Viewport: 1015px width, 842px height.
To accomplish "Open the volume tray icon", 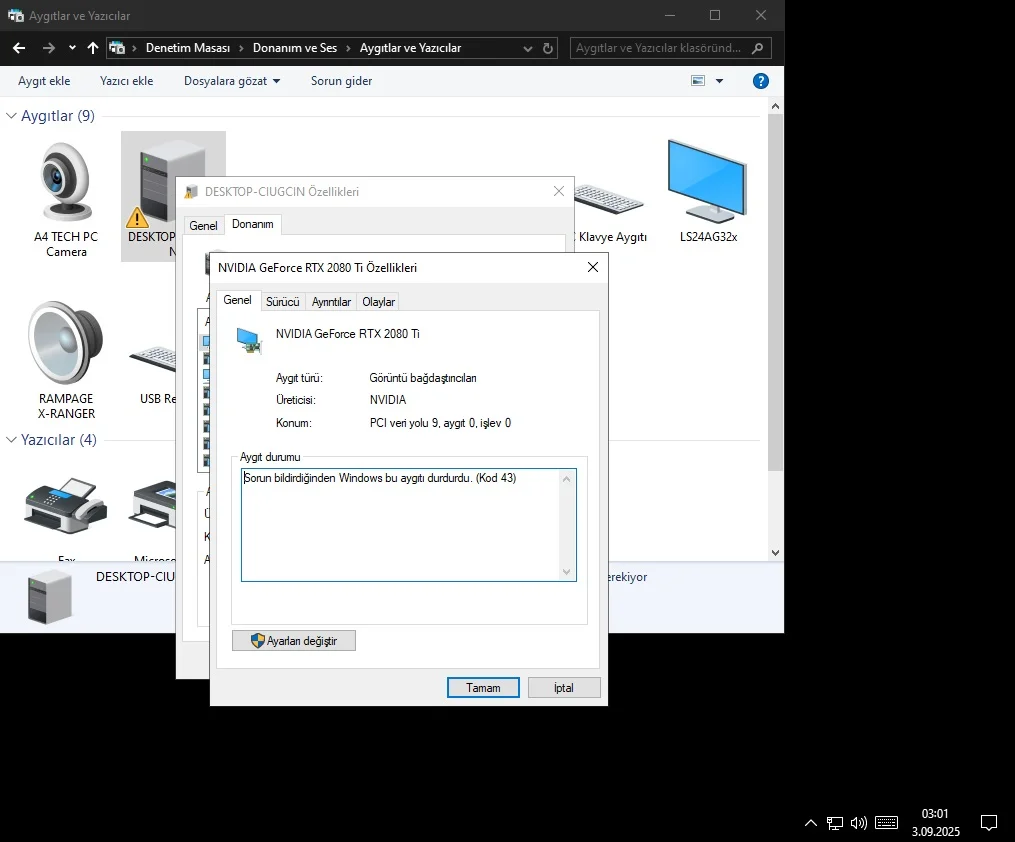I will coord(858,823).
